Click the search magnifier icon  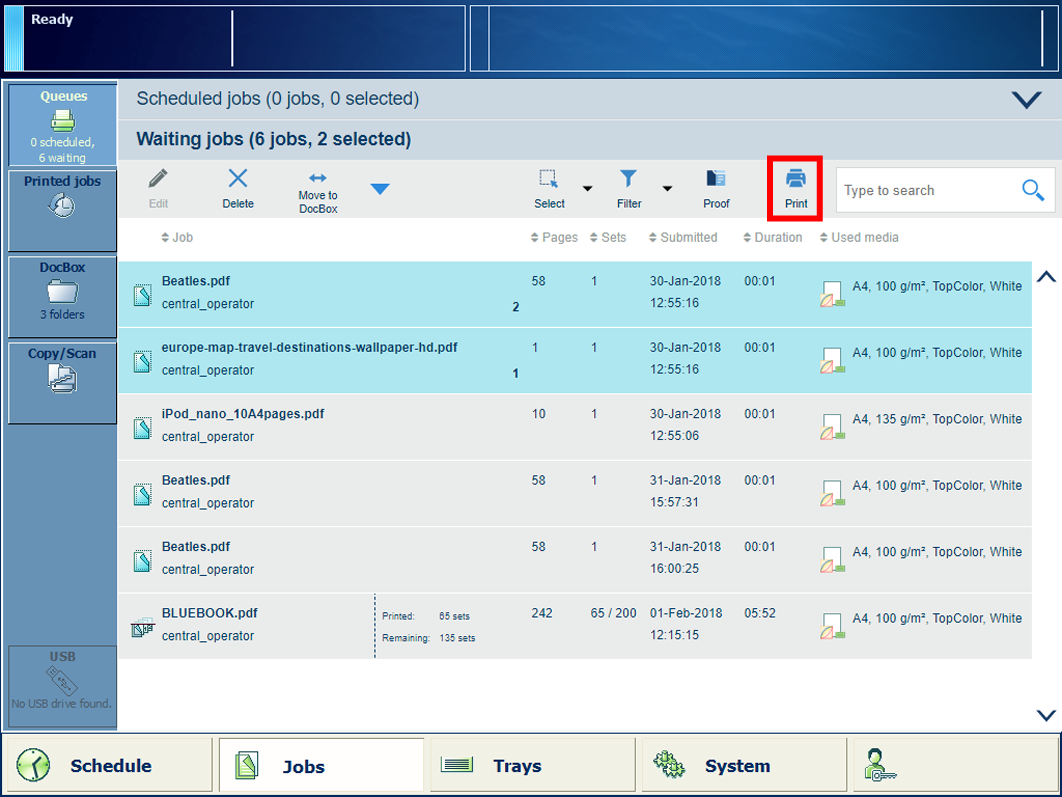pos(1033,190)
